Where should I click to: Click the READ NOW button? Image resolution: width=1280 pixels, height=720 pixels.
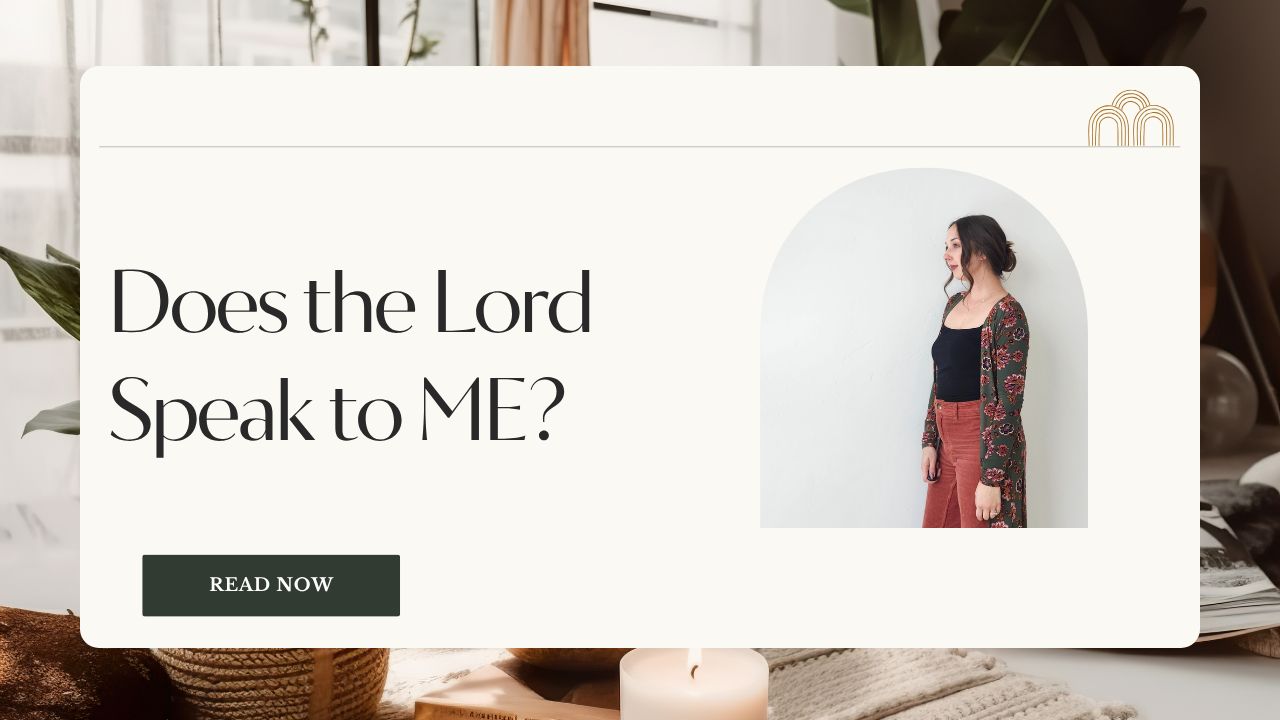[x=271, y=585]
